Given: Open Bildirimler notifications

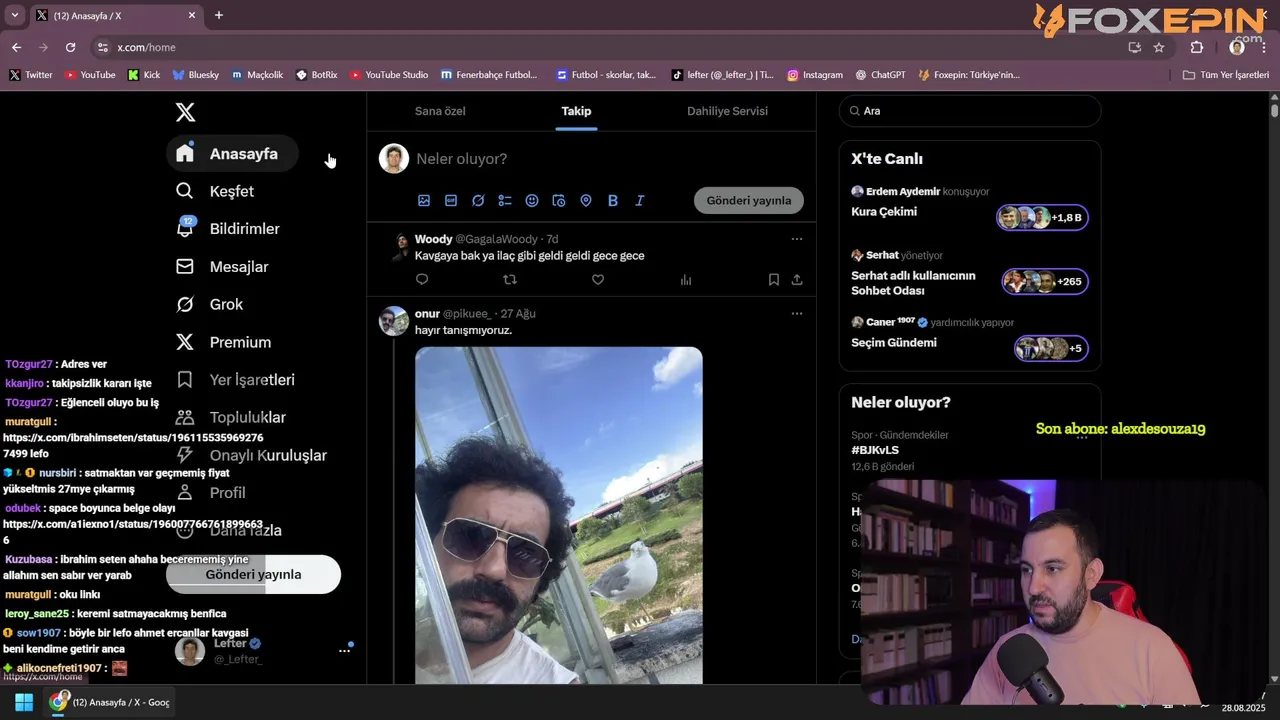Looking at the screenshot, I should [228, 229].
